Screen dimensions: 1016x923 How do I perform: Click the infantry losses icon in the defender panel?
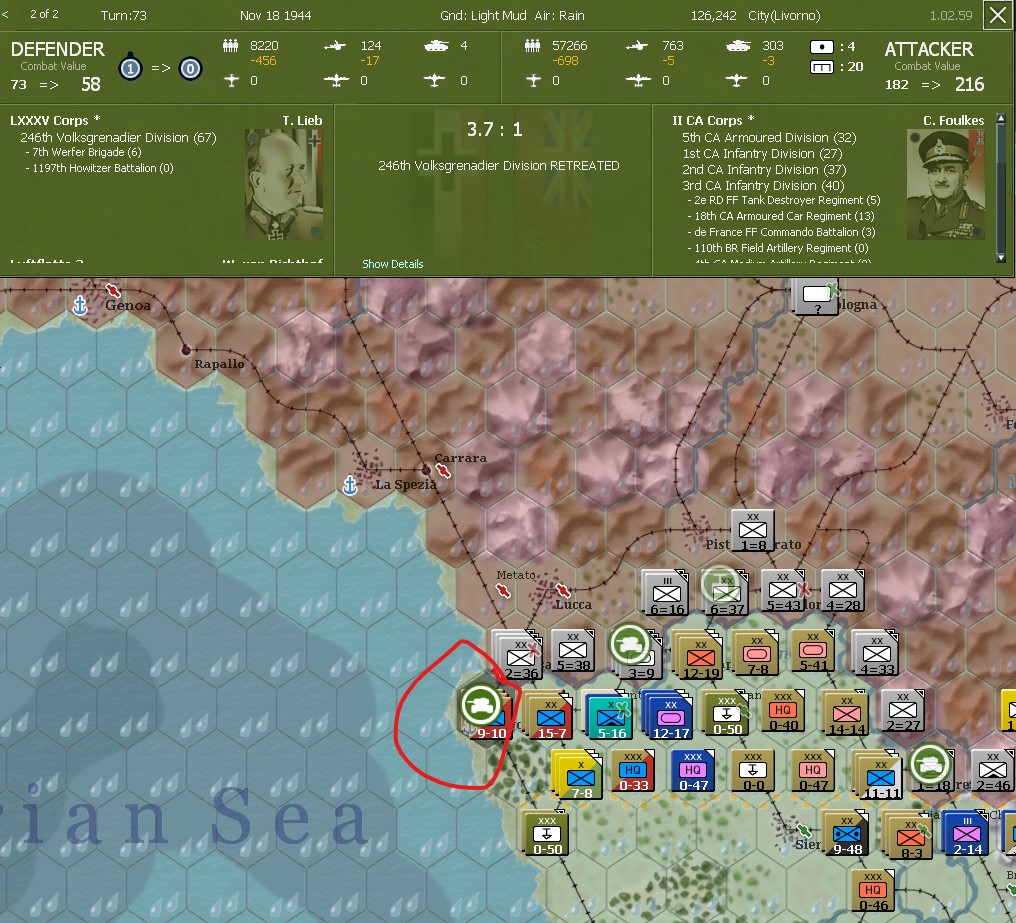point(230,45)
